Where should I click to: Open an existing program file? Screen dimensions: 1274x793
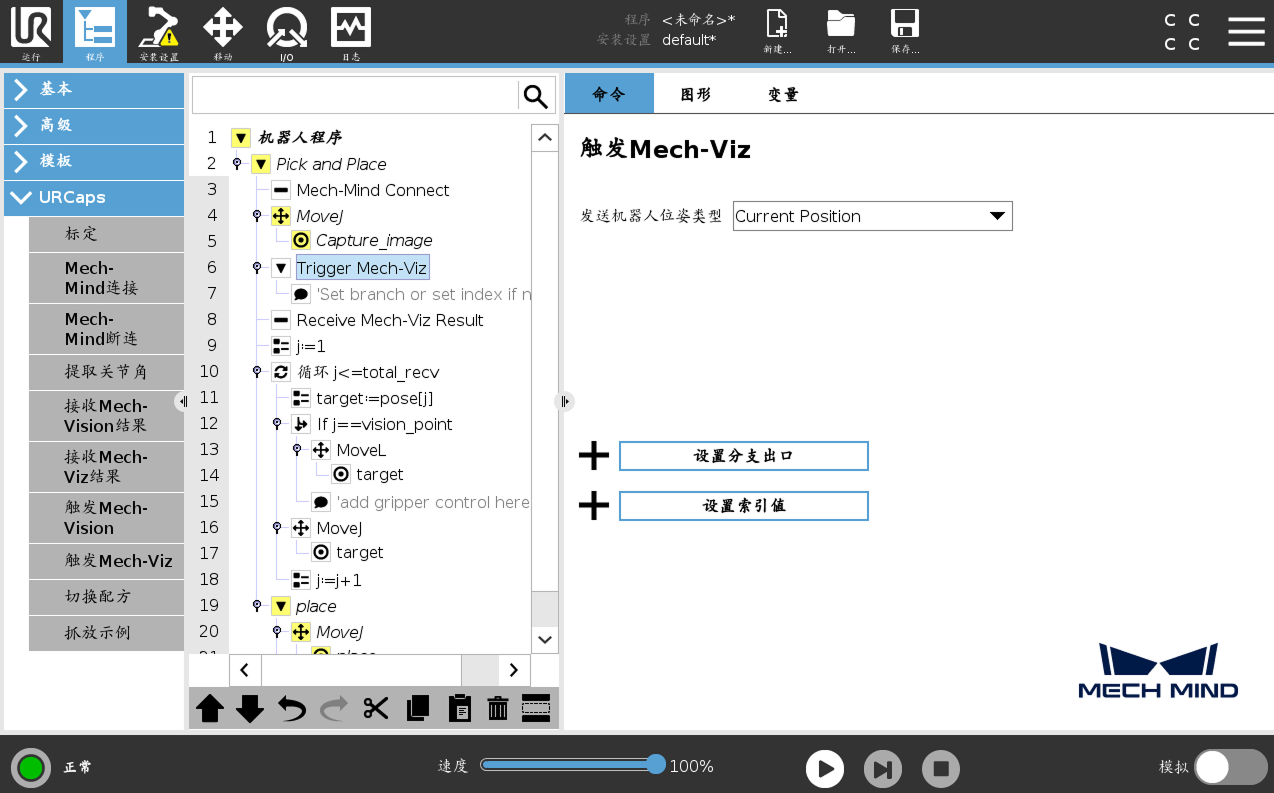tap(841, 32)
